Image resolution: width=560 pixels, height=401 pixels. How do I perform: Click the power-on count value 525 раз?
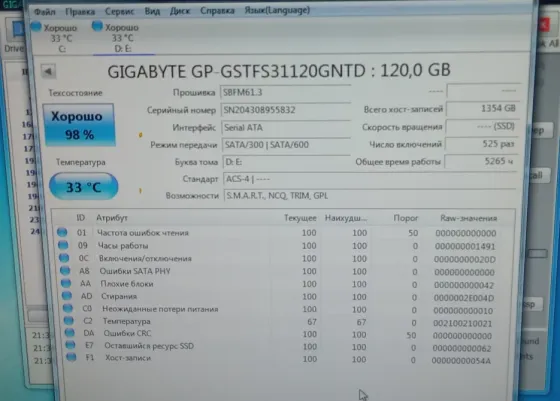[x=481, y=144]
